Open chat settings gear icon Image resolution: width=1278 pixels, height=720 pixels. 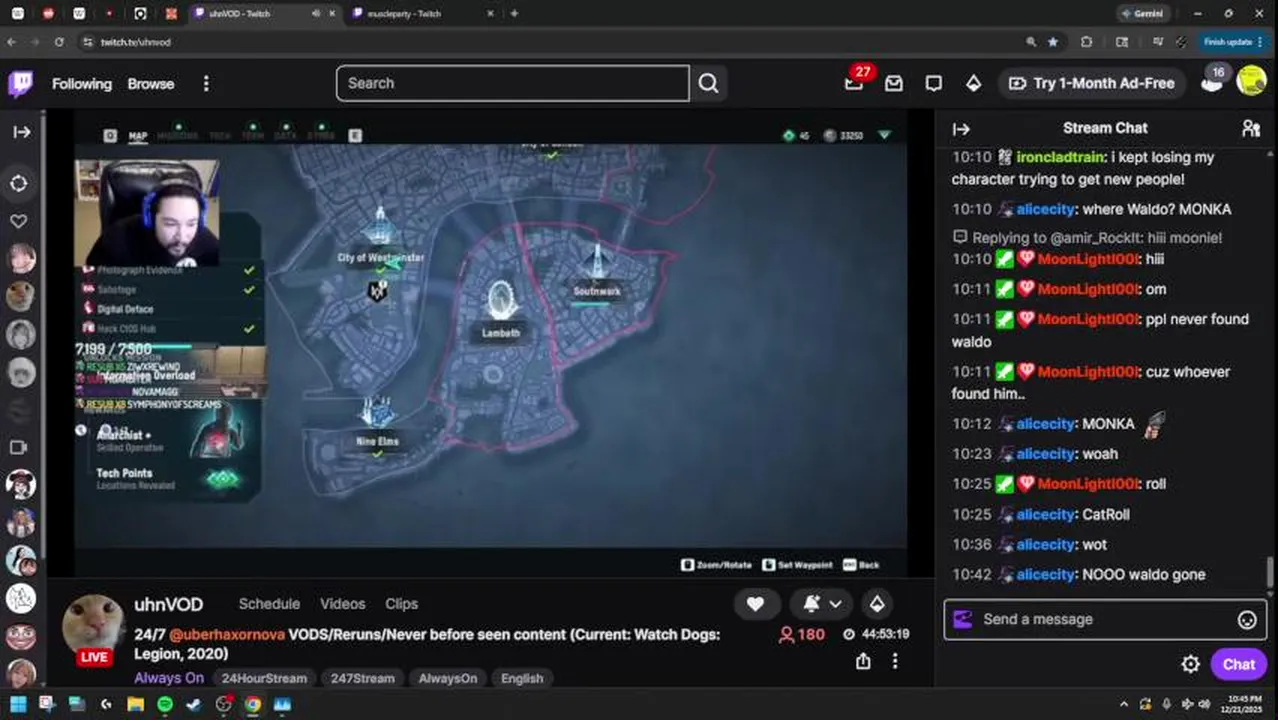click(x=1190, y=664)
